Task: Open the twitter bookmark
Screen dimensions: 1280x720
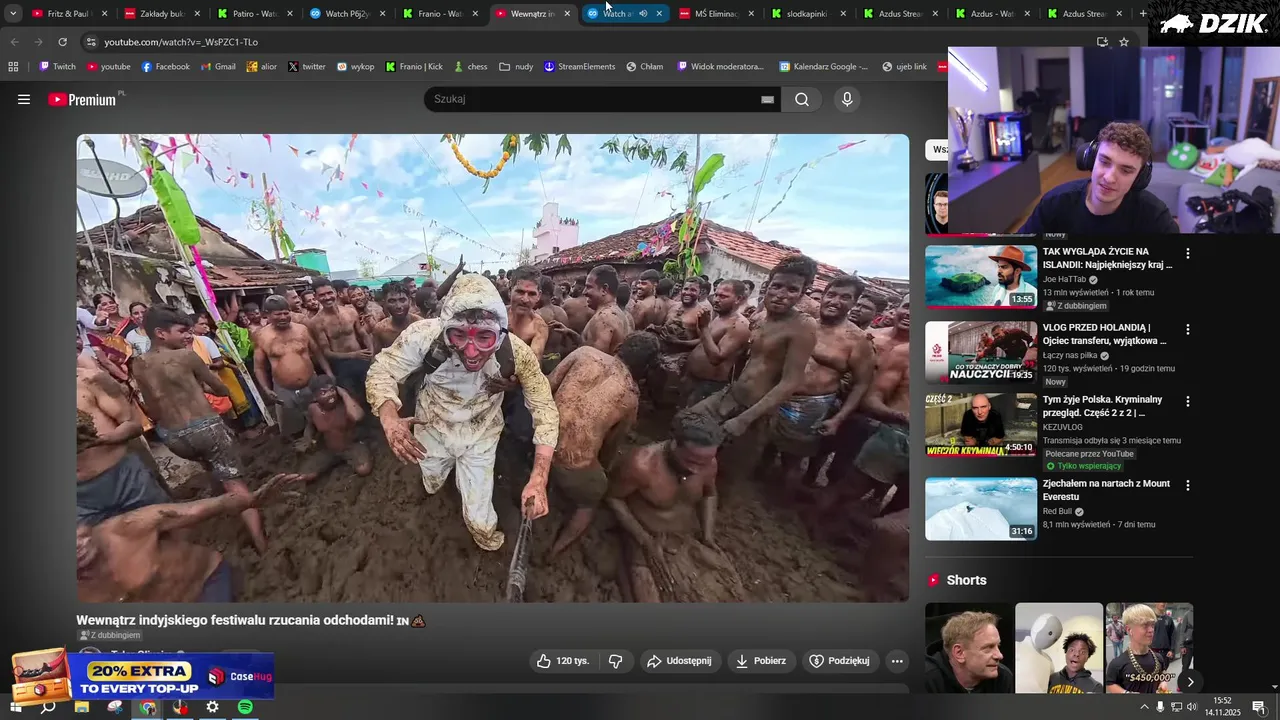Action: [307, 67]
